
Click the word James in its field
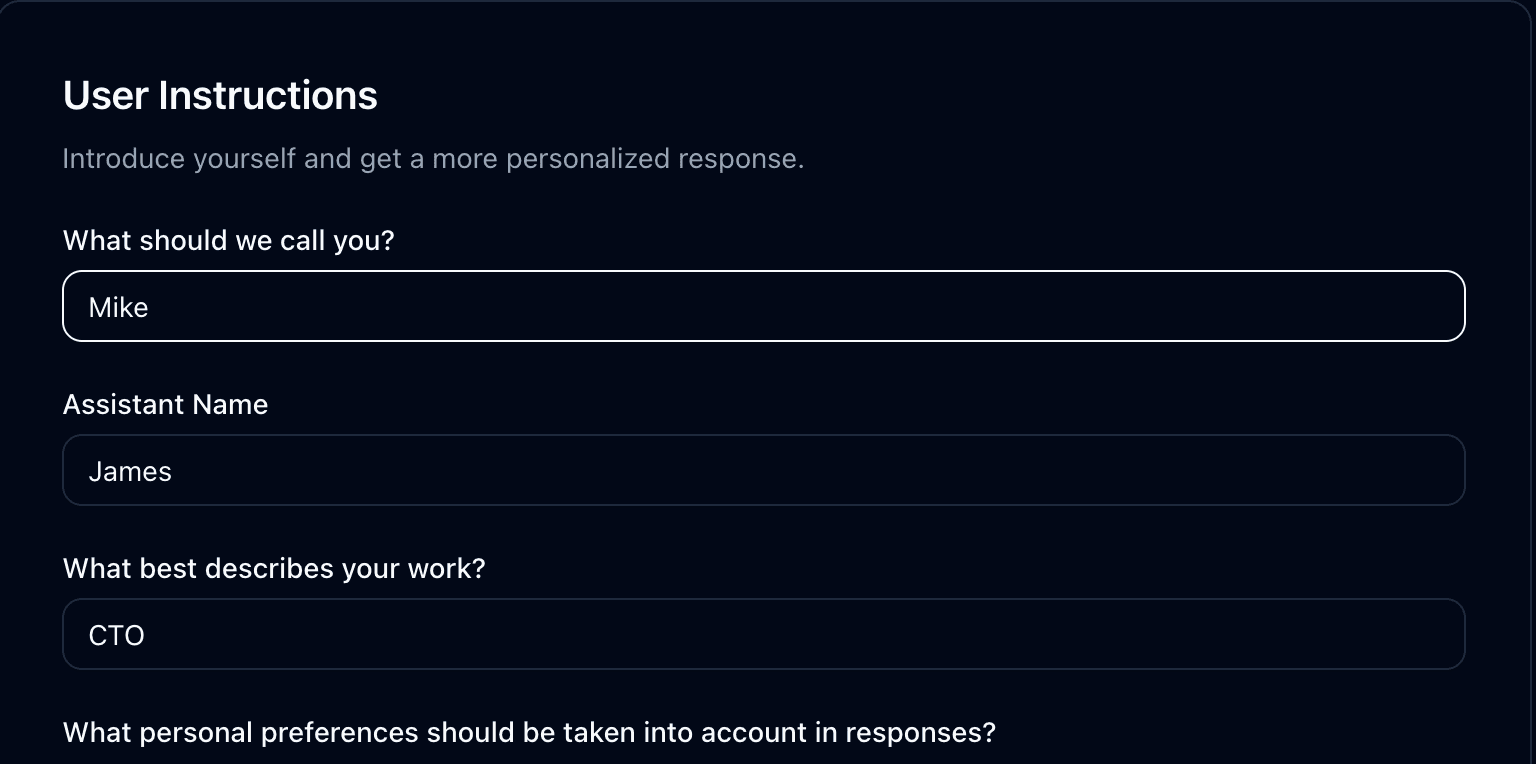pos(130,470)
